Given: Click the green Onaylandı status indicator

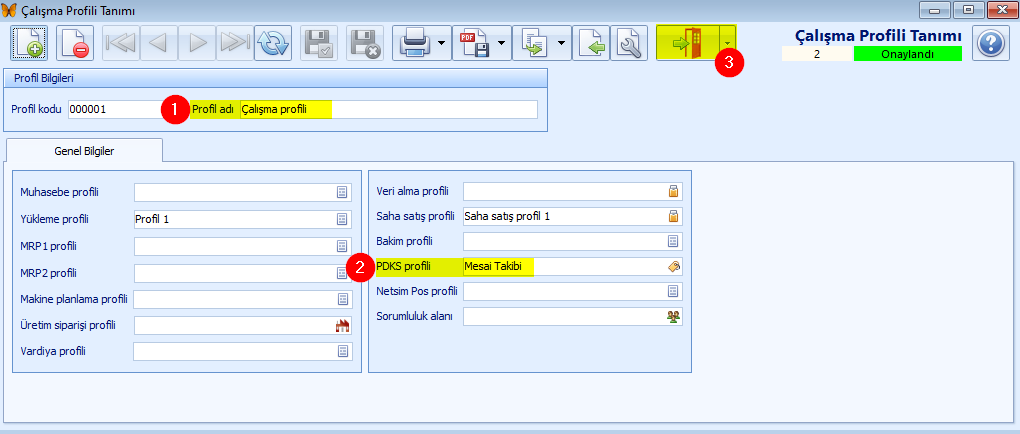Looking at the screenshot, I should tap(907, 54).
